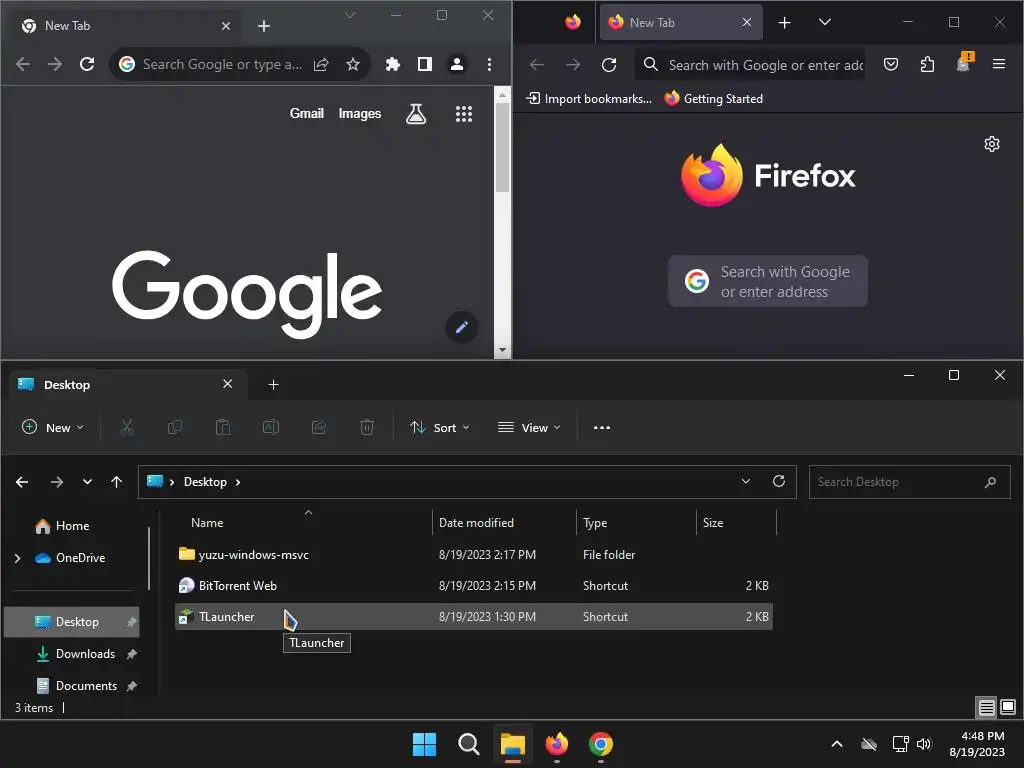
Task: Click Firefox's central search box
Action: 767,281
